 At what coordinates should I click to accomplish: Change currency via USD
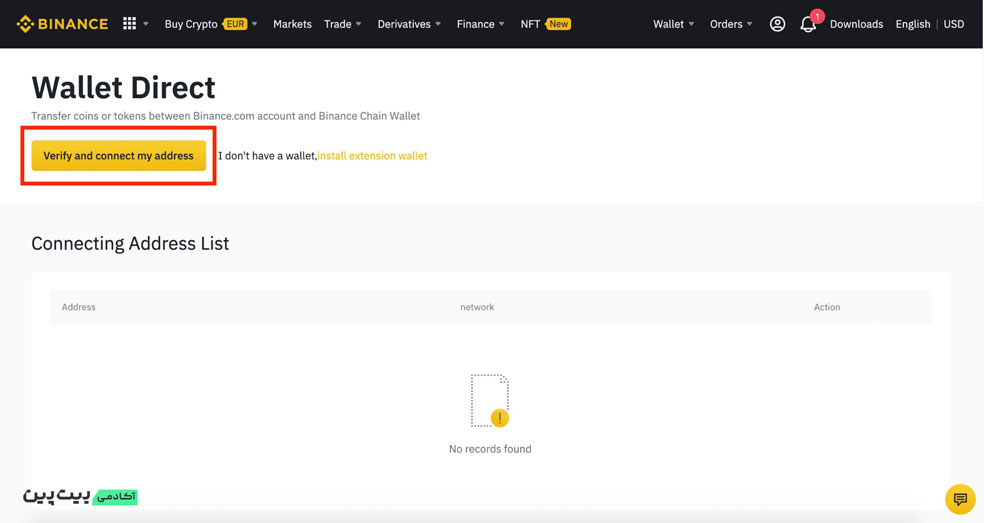click(954, 24)
